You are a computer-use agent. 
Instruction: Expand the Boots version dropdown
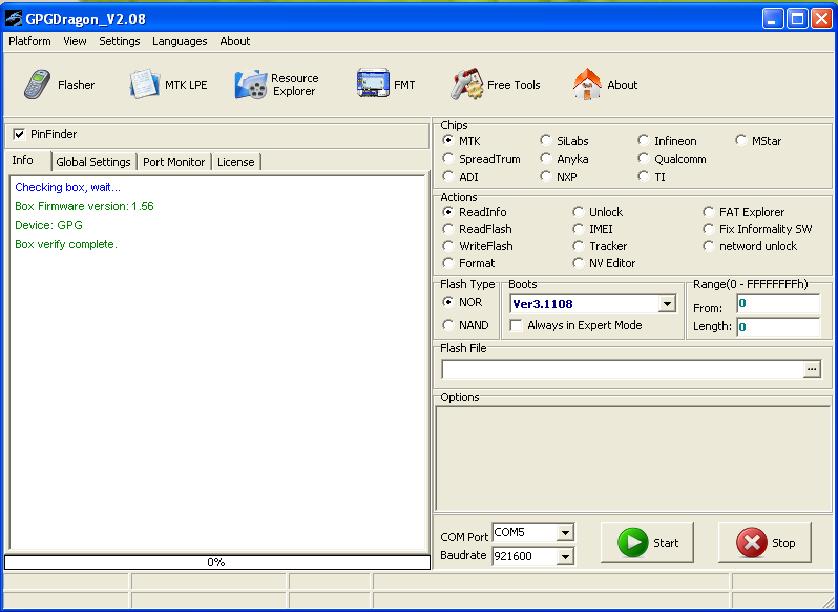(666, 304)
